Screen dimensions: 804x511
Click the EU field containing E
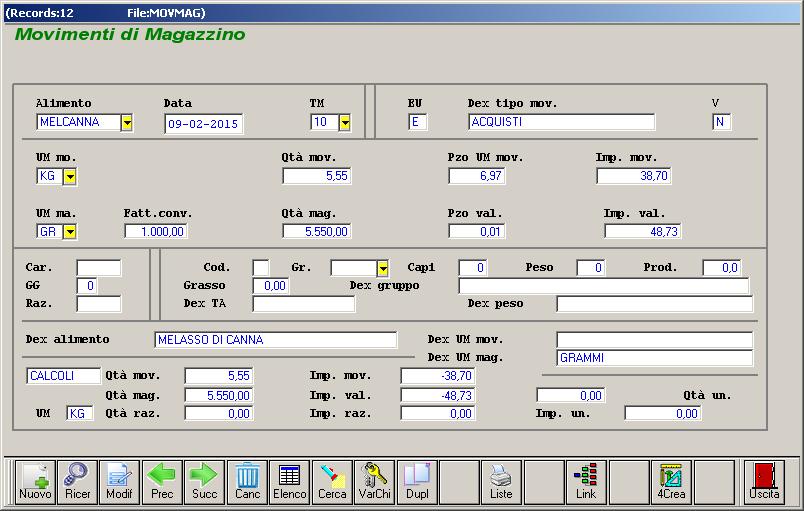(x=418, y=122)
